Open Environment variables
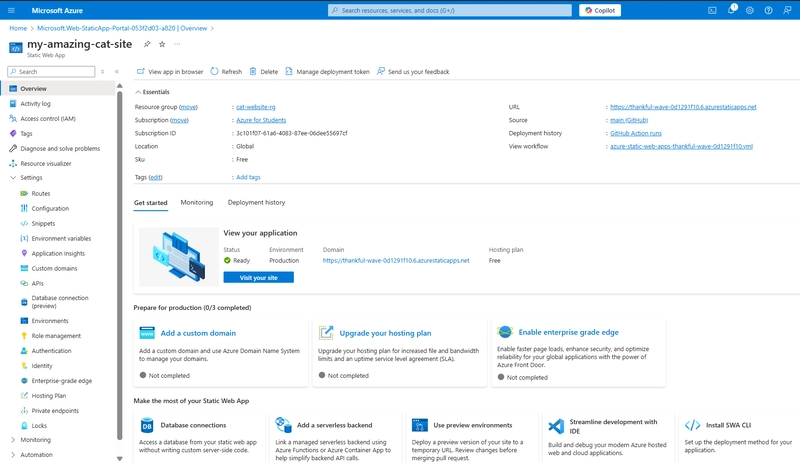This screenshot has height=463, width=800. (62, 238)
